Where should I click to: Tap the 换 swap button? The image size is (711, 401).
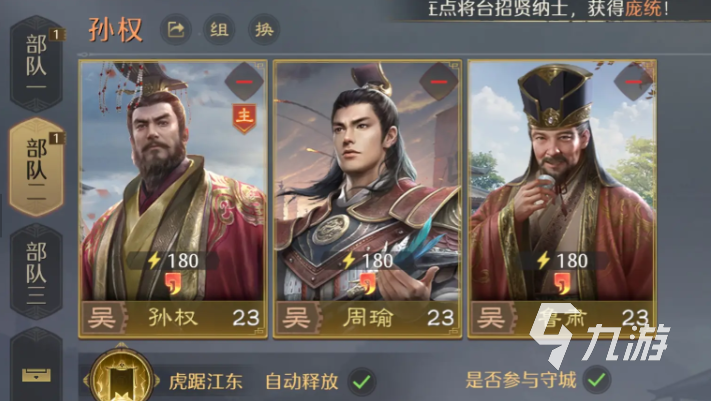pyautogui.click(x=264, y=30)
